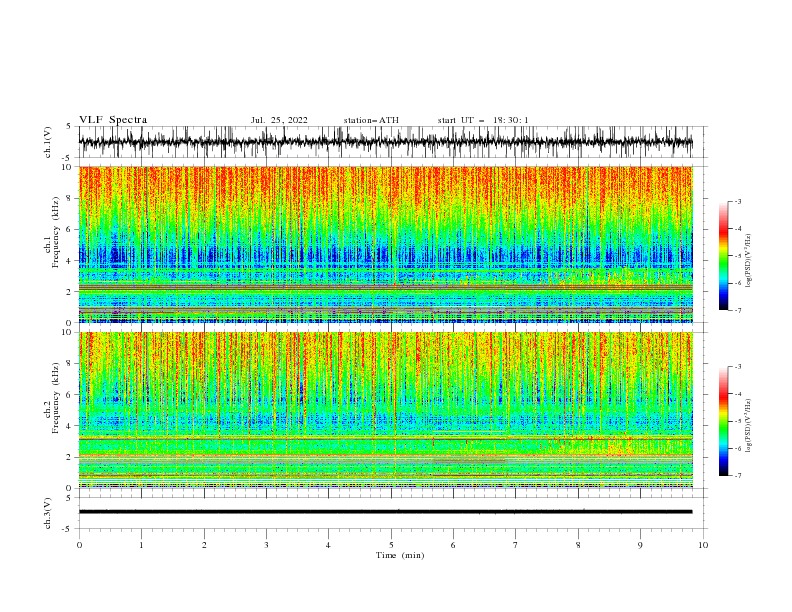Click the ch.3 flat voltage trace
This screenshot has height=612, width=792.
pos(385,512)
